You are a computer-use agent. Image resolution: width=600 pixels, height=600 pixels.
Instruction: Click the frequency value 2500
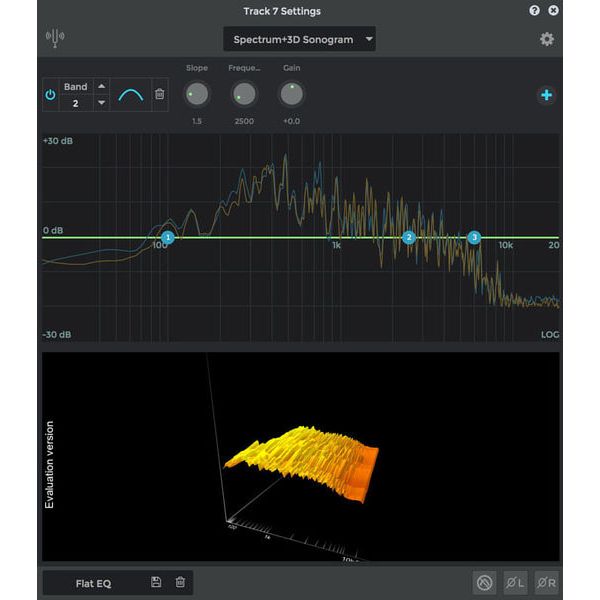(244, 121)
